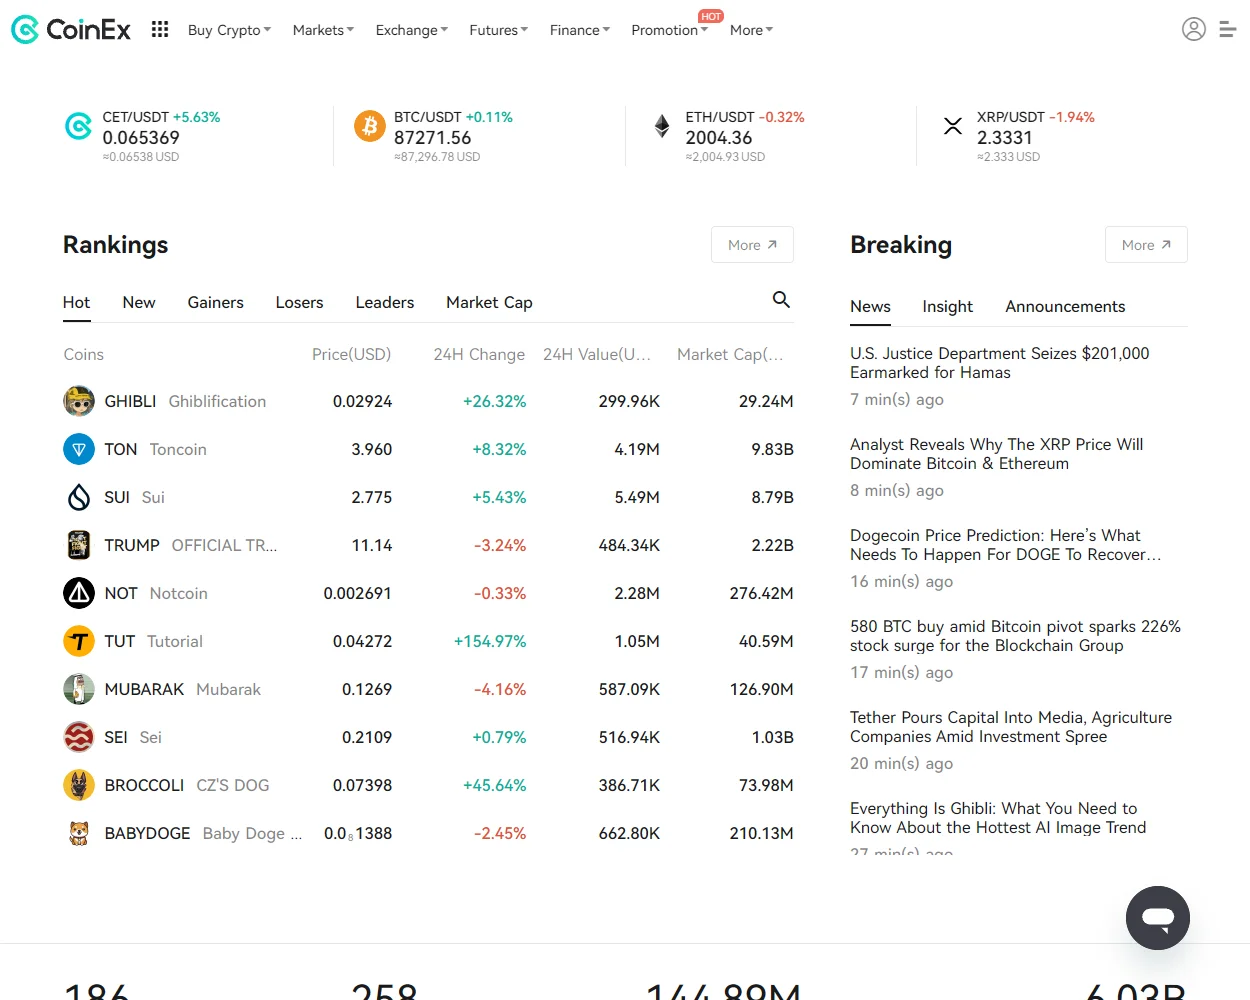Image resolution: width=1250 pixels, height=1000 pixels.
Task: Open the chat support bubble
Action: click(1157, 917)
